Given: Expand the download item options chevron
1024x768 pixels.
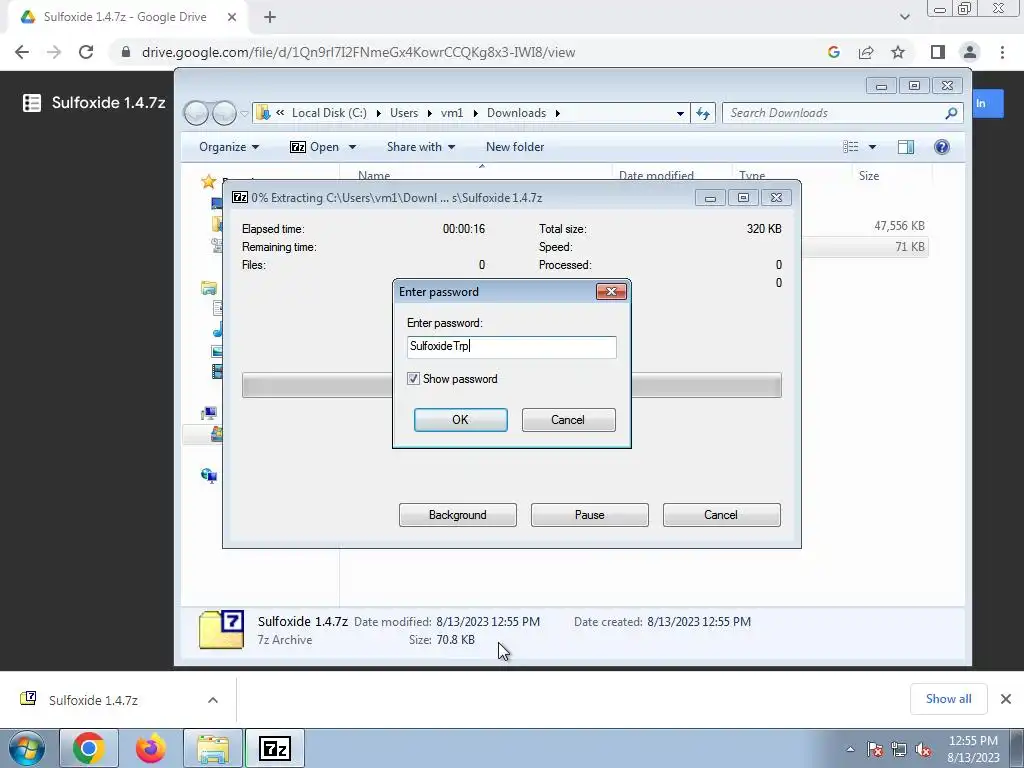Looking at the screenshot, I should (213, 700).
